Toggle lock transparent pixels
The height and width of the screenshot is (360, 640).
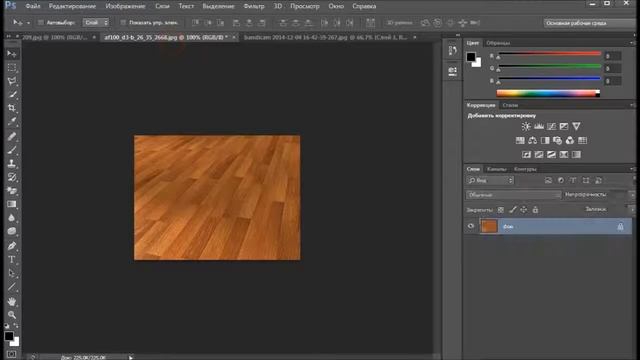coord(501,210)
